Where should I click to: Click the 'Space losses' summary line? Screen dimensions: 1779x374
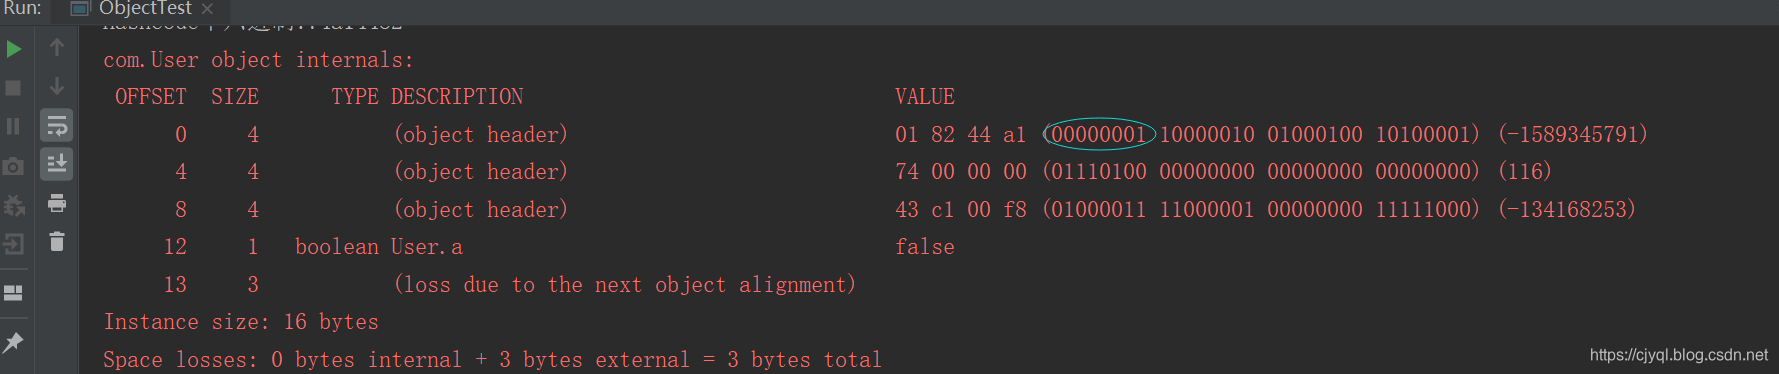(x=493, y=360)
